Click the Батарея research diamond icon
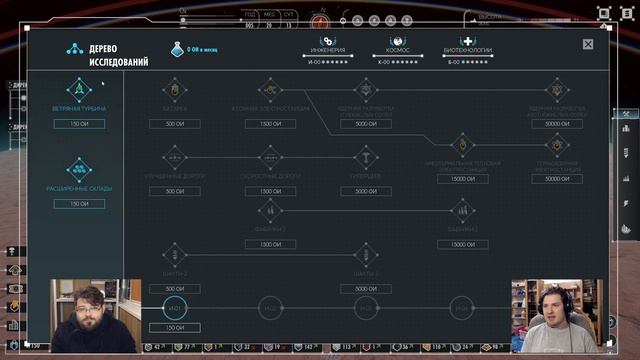Viewport: 640px width, 360px height. click(x=175, y=90)
